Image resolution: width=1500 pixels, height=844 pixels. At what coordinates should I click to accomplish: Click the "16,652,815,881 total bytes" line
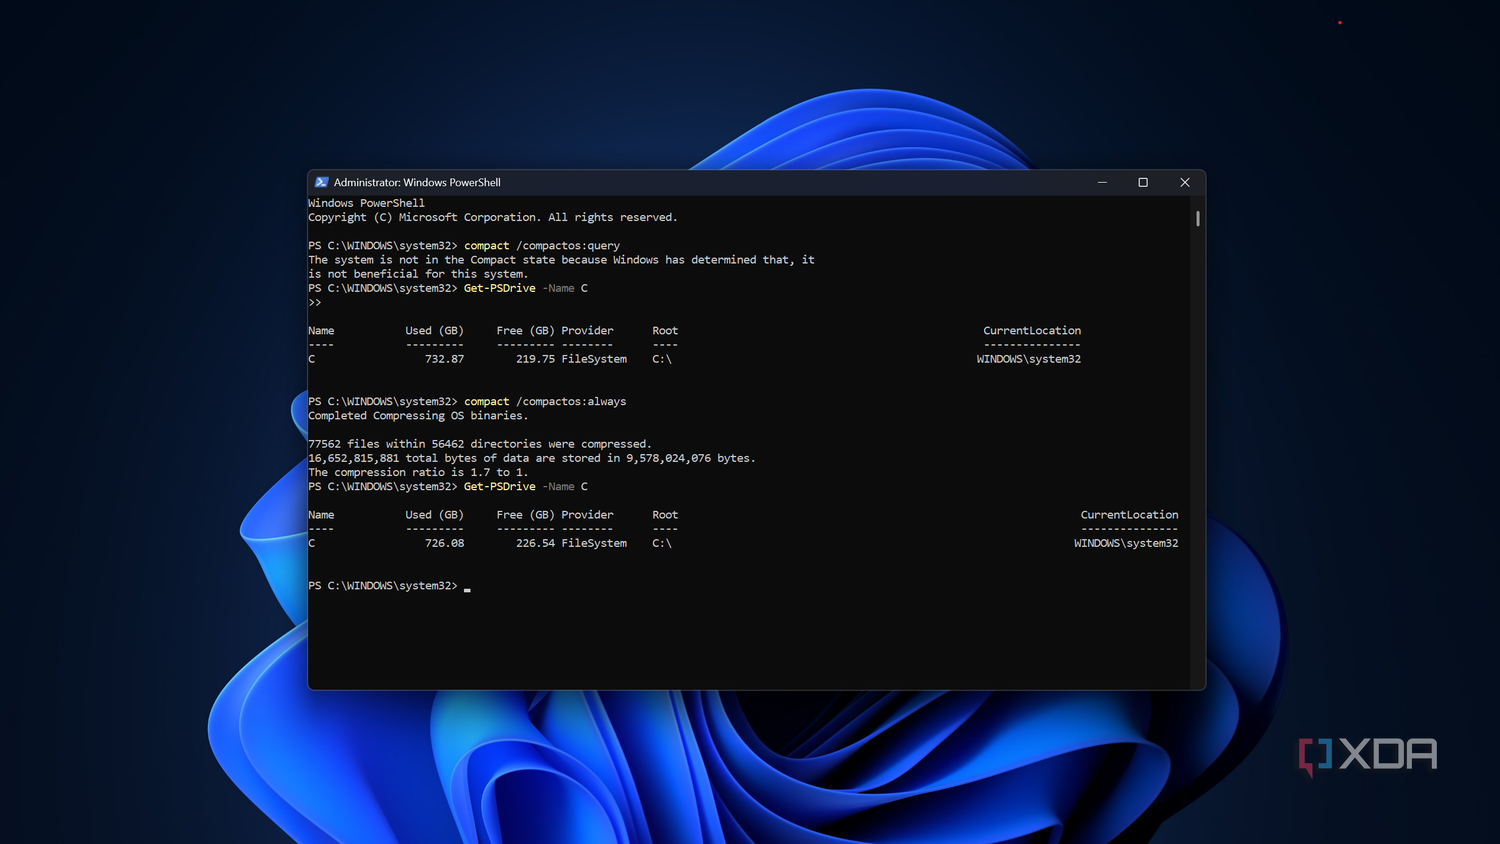[532, 458]
